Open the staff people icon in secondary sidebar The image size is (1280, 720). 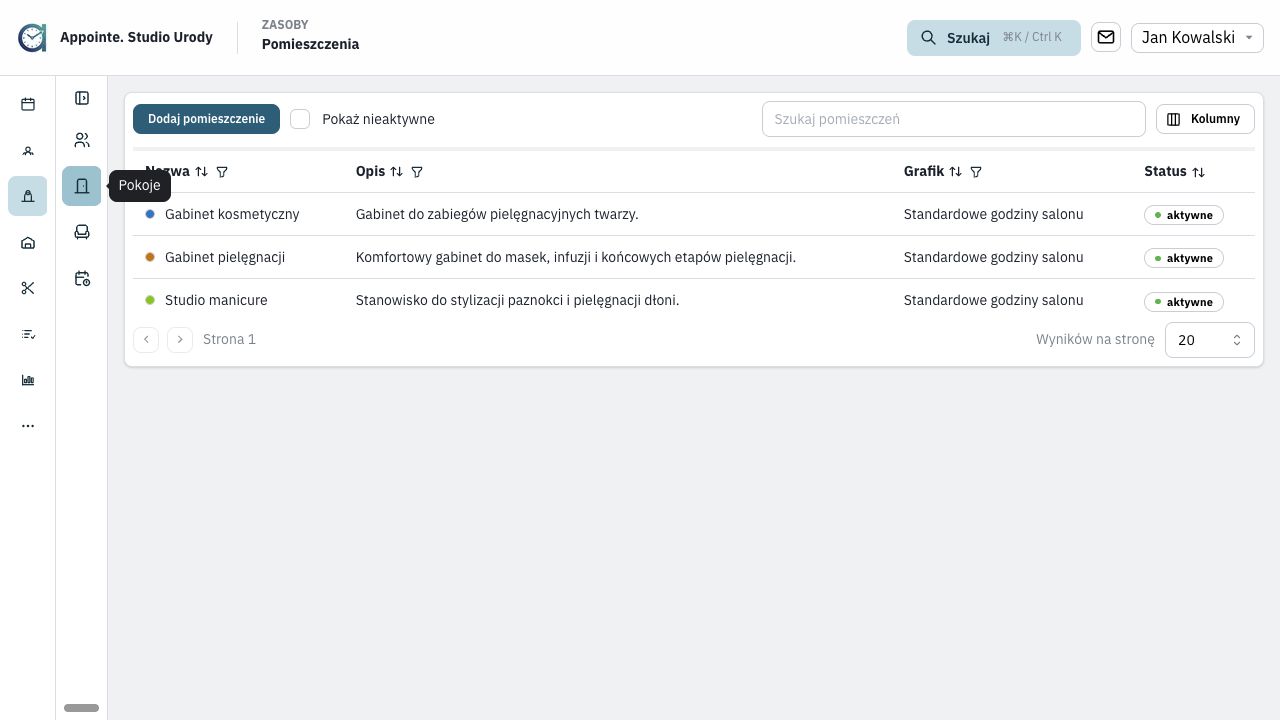82,140
